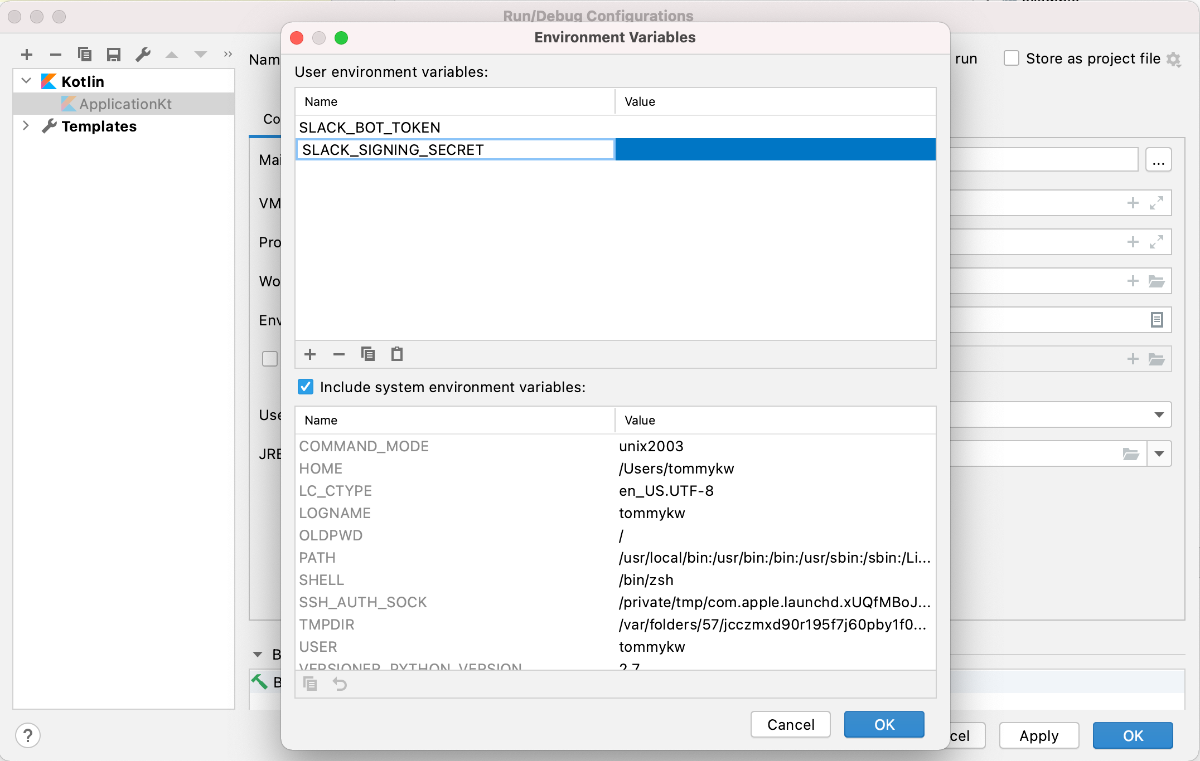Insert macro into VM options field
This screenshot has height=761, width=1200.
tap(1133, 203)
